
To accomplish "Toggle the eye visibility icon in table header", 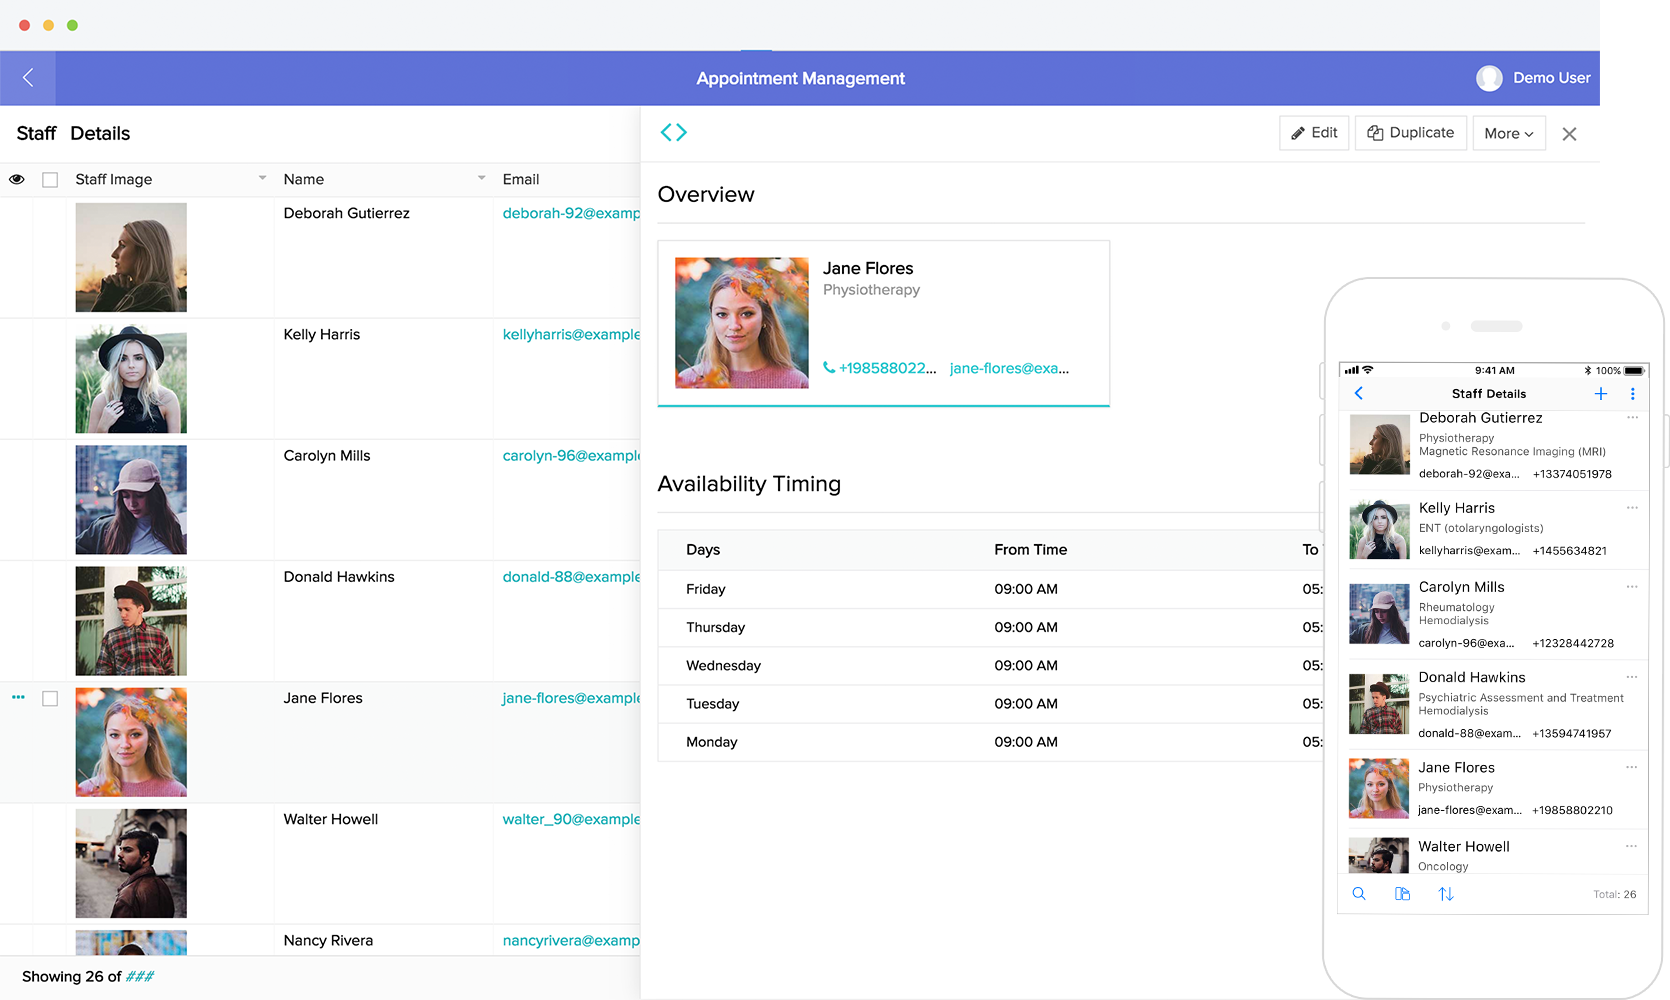I will click(x=17, y=180).
